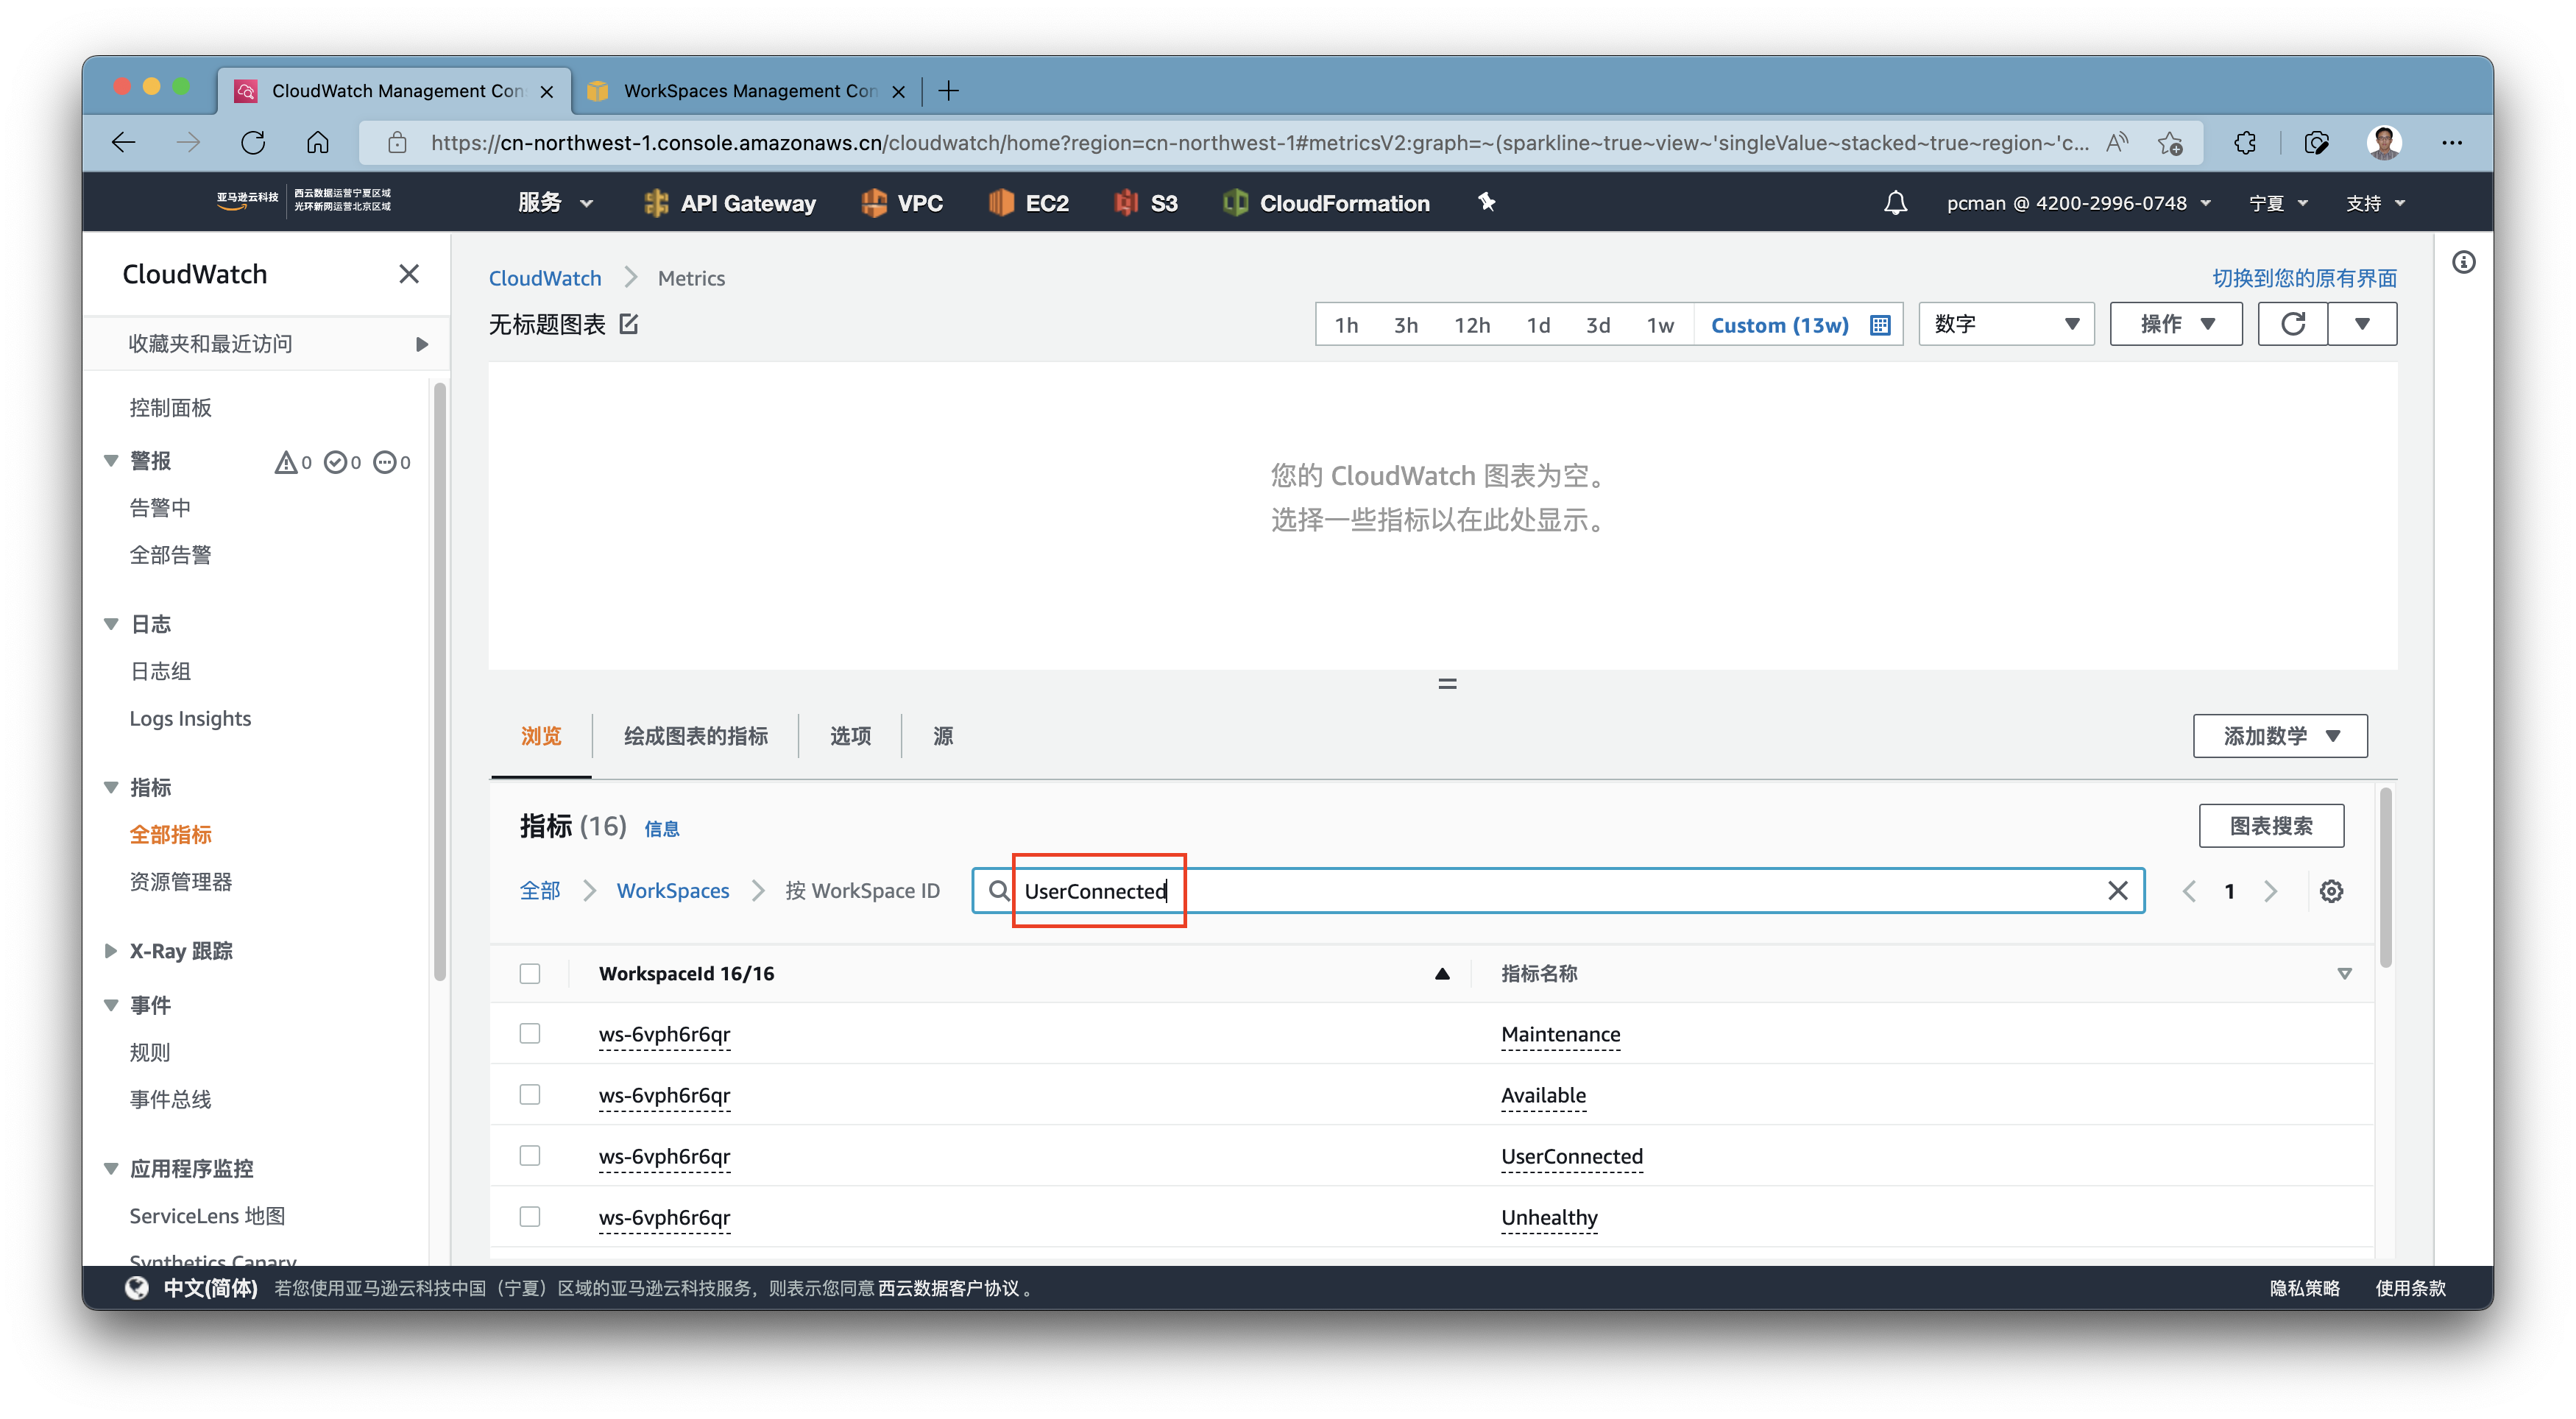Image resolution: width=2576 pixels, height=1419 pixels.
Task: Open the CloudFormation service shortcut
Action: 1326,203
